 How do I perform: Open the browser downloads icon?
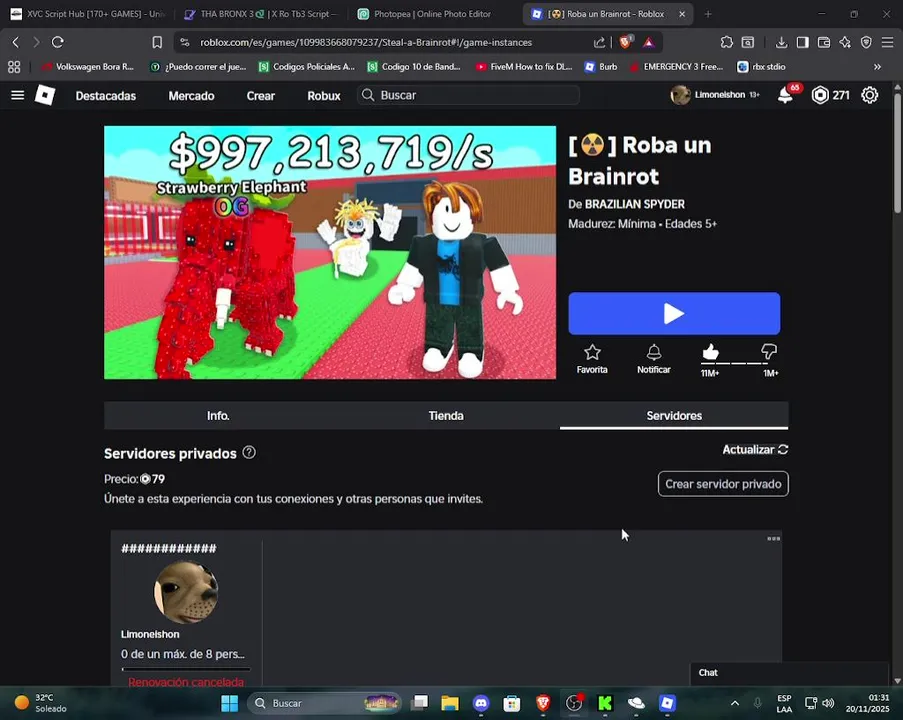(781, 42)
